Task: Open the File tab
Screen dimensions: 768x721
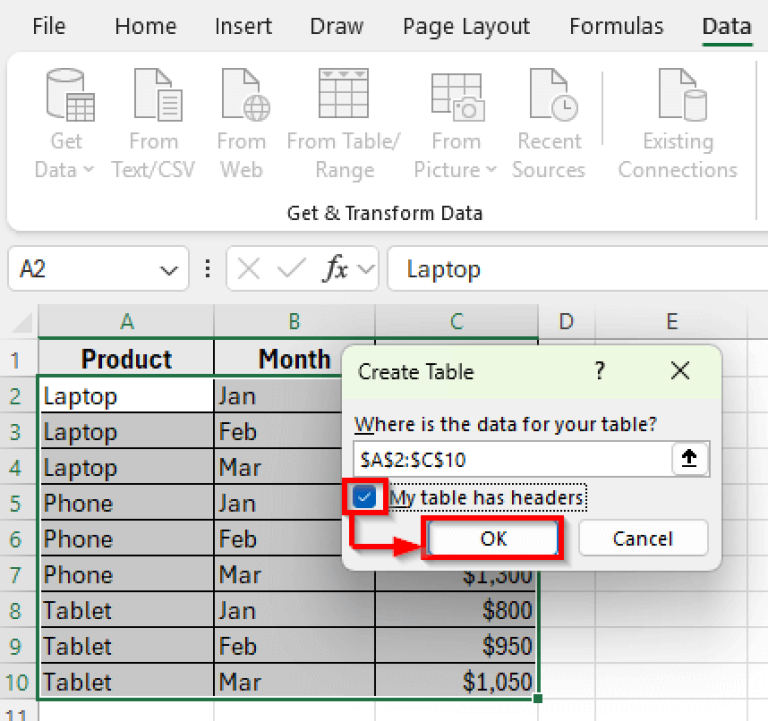Action: 48,26
